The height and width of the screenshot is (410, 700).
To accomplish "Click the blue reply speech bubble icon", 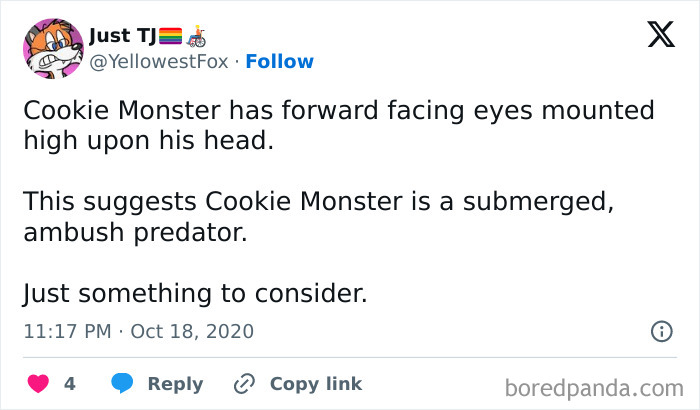I will [x=122, y=383].
